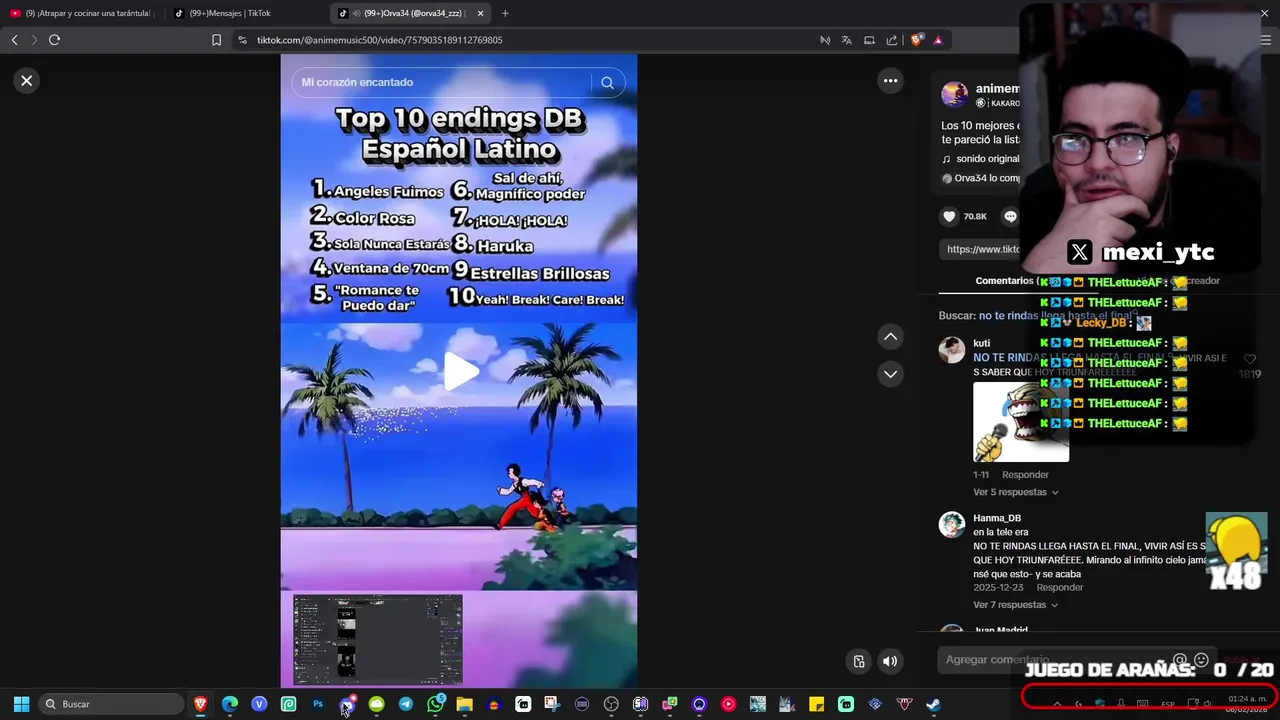Expand 'Ver 7 respuestas' under Hanma_DB's comment
Viewport: 1280px width, 720px height.
[x=1016, y=605]
